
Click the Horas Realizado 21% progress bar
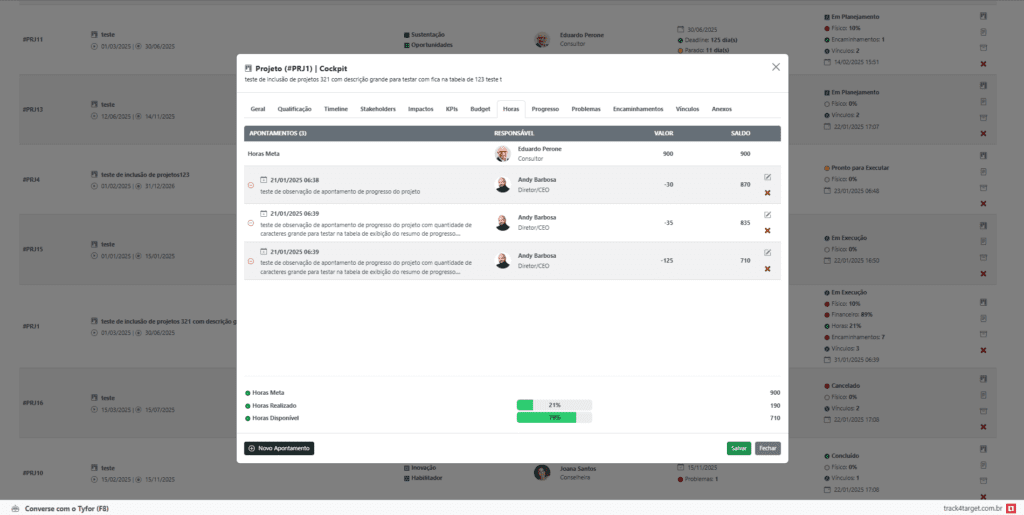pos(554,405)
